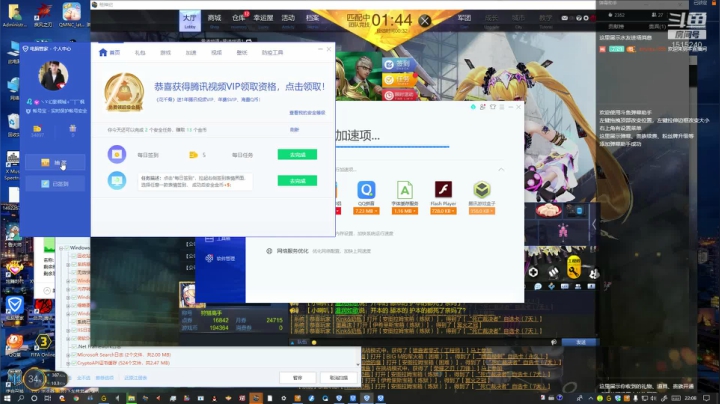Click the green 去完成 button for 每日签到

coord(297,155)
